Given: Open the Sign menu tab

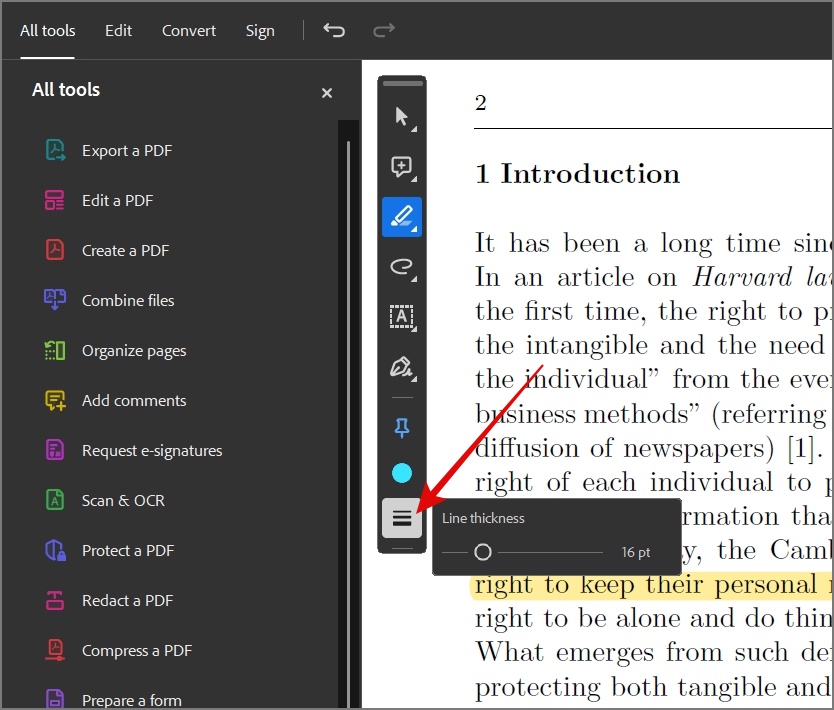Looking at the screenshot, I should (260, 31).
